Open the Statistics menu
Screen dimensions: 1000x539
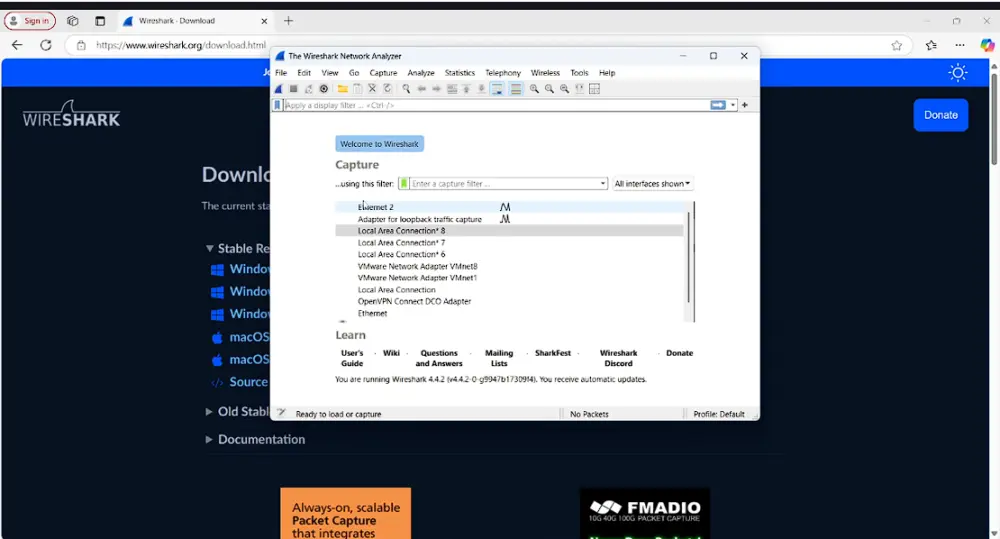coord(460,73)
